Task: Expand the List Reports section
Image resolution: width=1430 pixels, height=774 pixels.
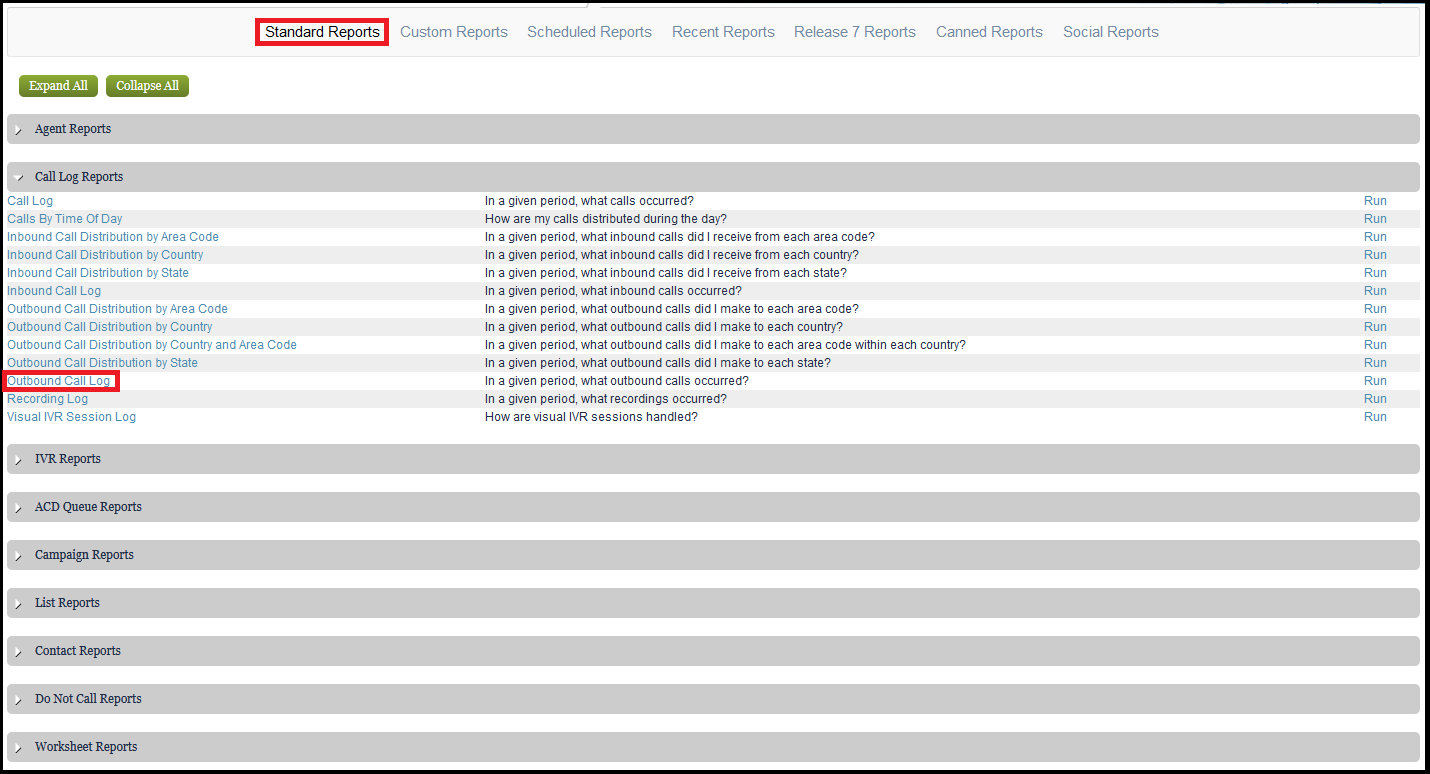Action: (x=713, y=603)
